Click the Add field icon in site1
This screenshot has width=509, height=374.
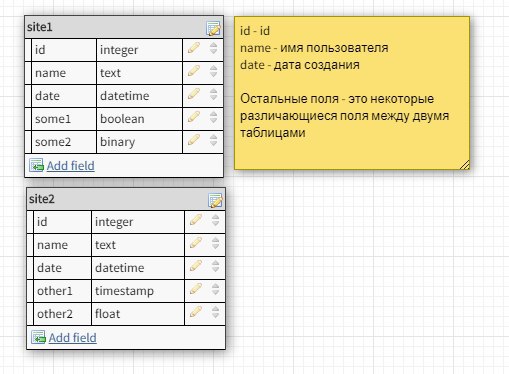(x=36, y=165)
